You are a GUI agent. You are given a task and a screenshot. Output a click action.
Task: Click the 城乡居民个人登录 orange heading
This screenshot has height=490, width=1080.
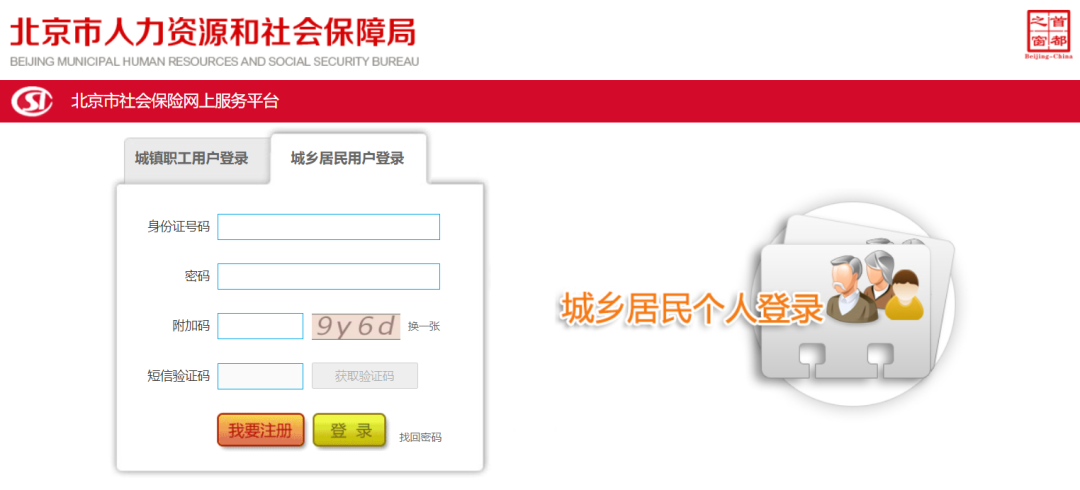coord(692,309)
